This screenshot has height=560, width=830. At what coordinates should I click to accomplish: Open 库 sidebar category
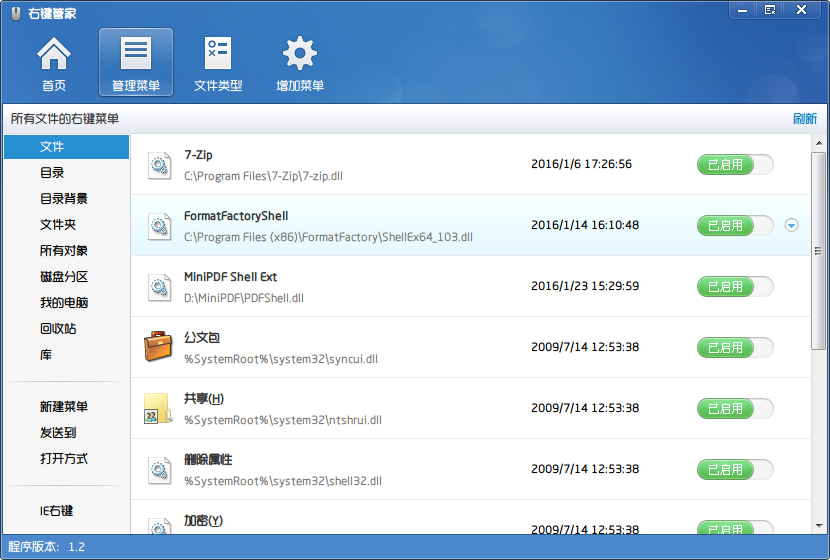click(x=67, y=354)
